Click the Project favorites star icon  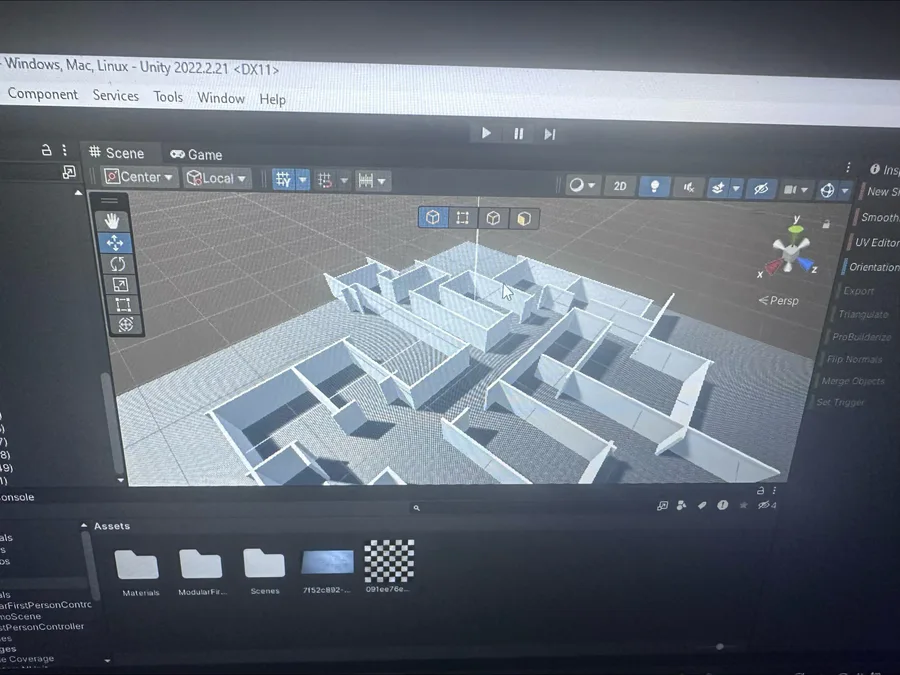744,505
